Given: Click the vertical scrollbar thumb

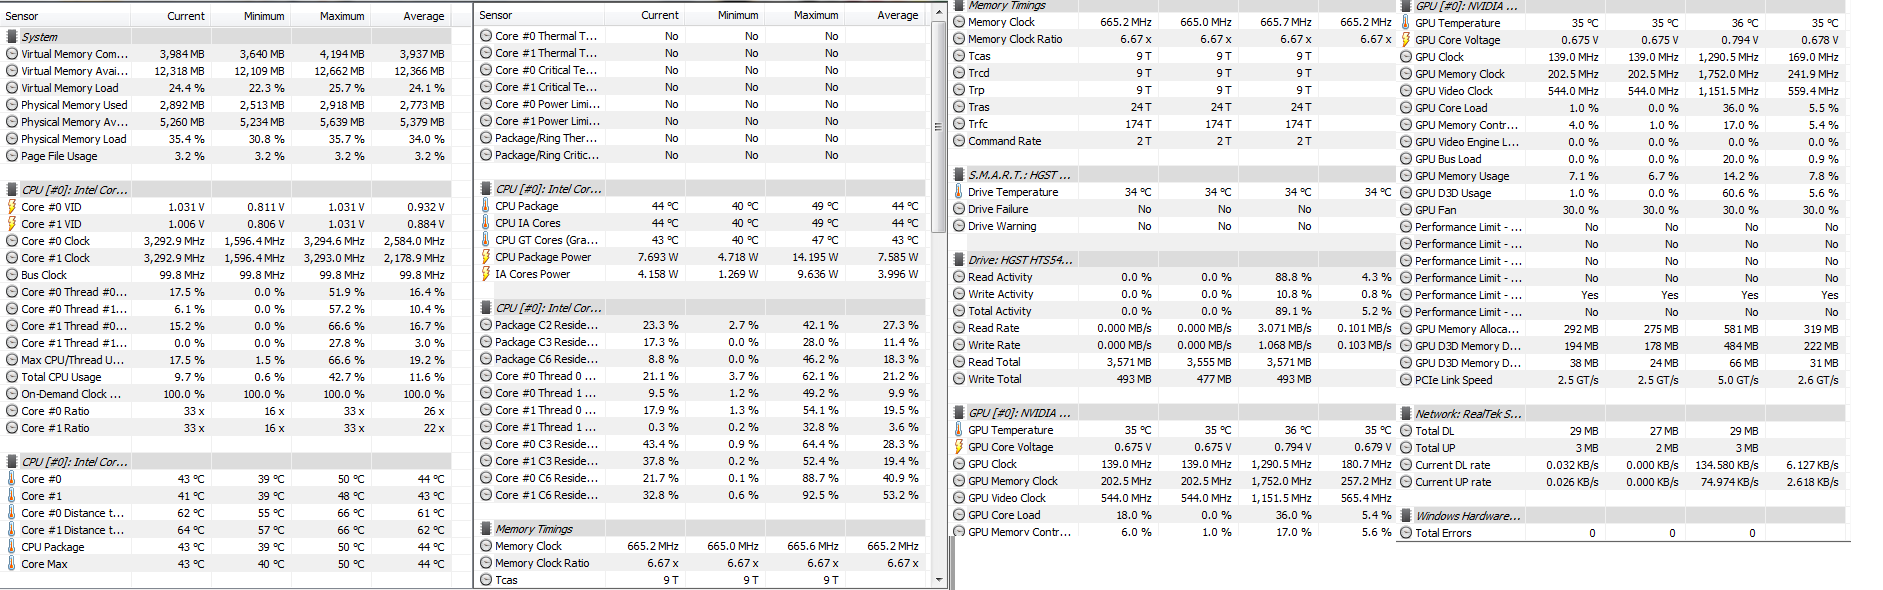Looking at the screenshot, I should (x=938, y=127).
